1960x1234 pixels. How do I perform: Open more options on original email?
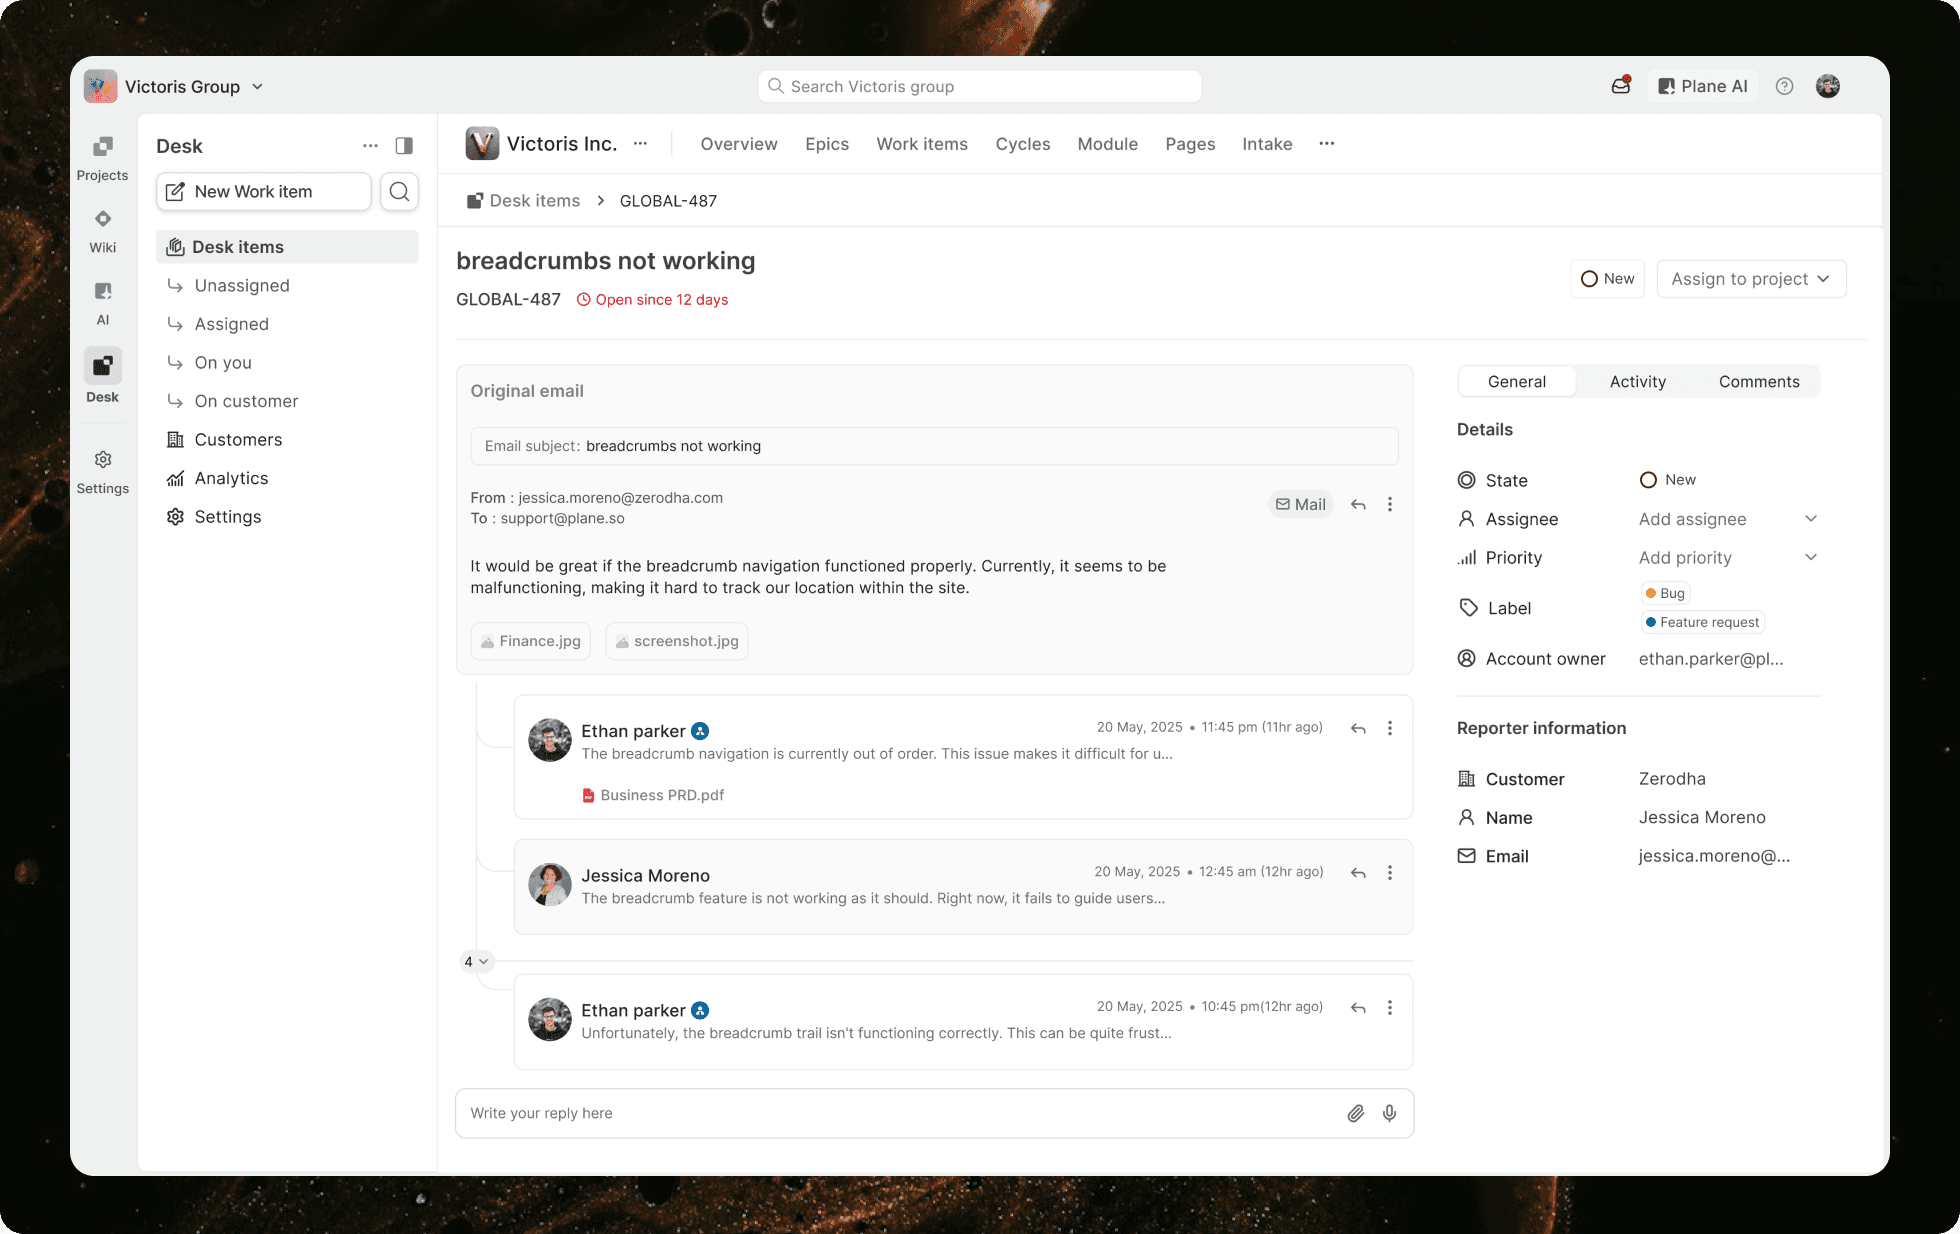(x=1389, y=504)
